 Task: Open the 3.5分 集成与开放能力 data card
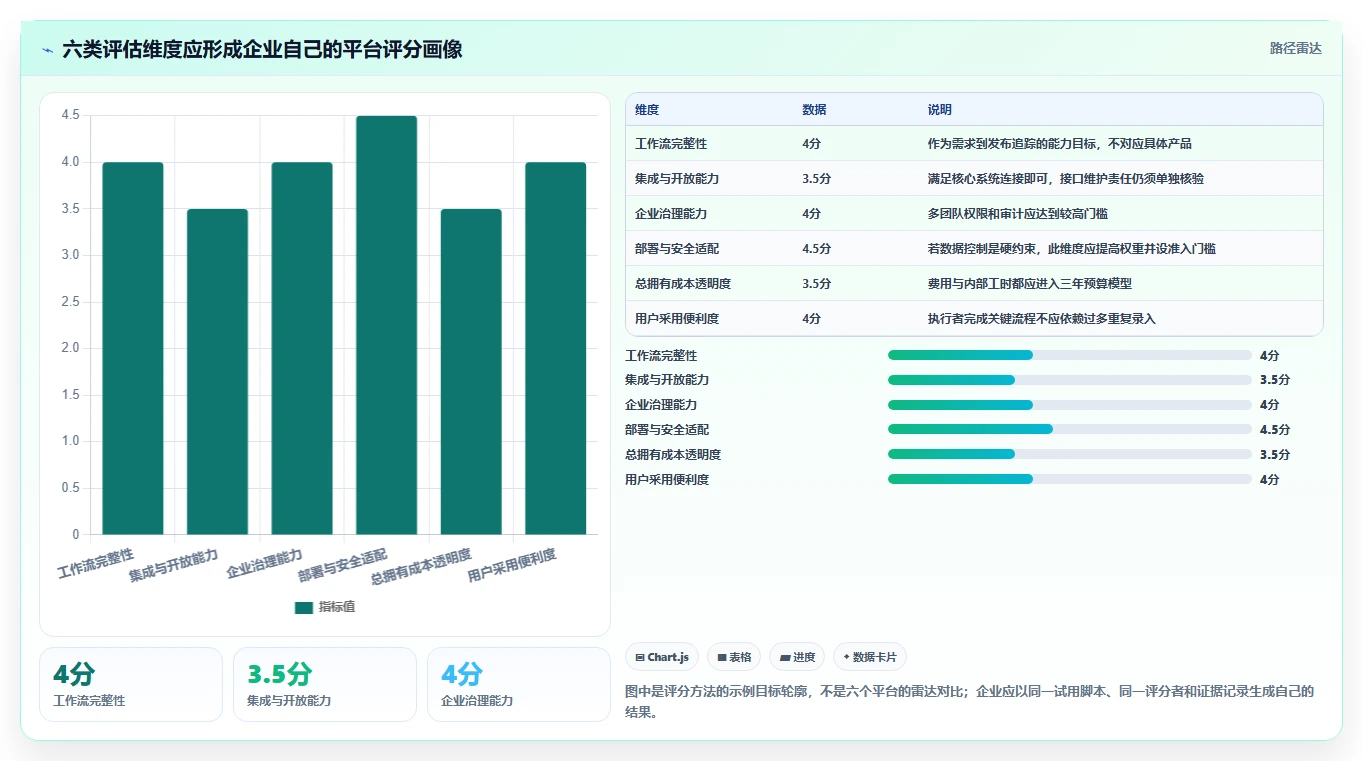click(325, 684)
